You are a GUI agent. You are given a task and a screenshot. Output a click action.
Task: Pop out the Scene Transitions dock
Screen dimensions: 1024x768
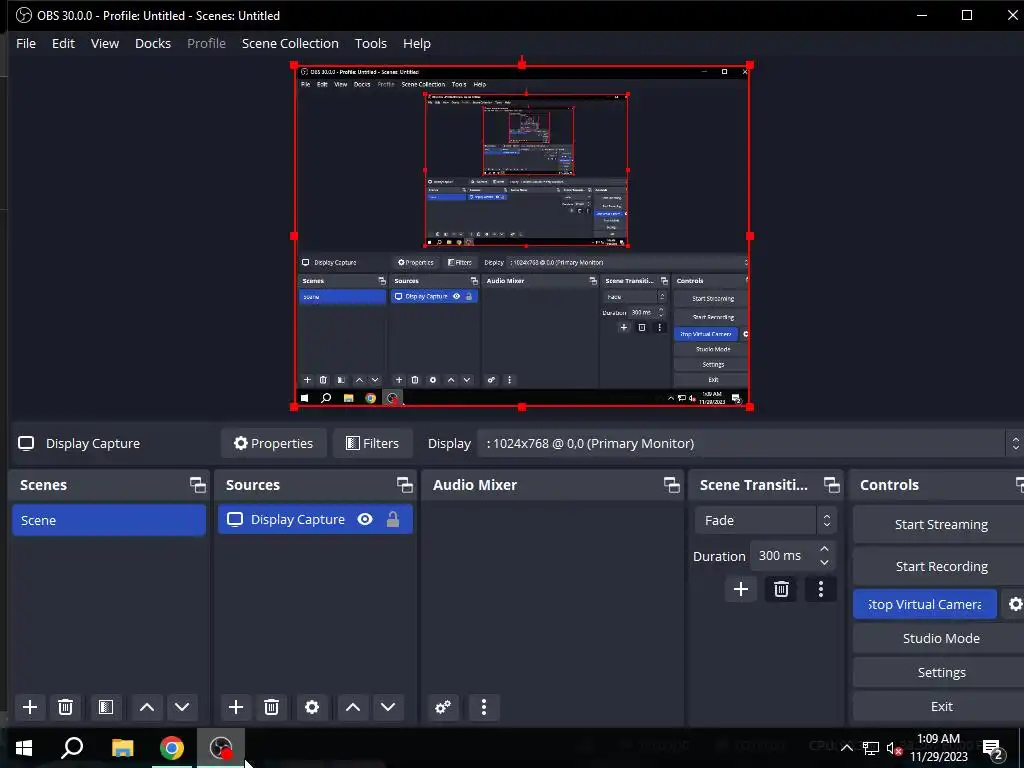[831, 485]
